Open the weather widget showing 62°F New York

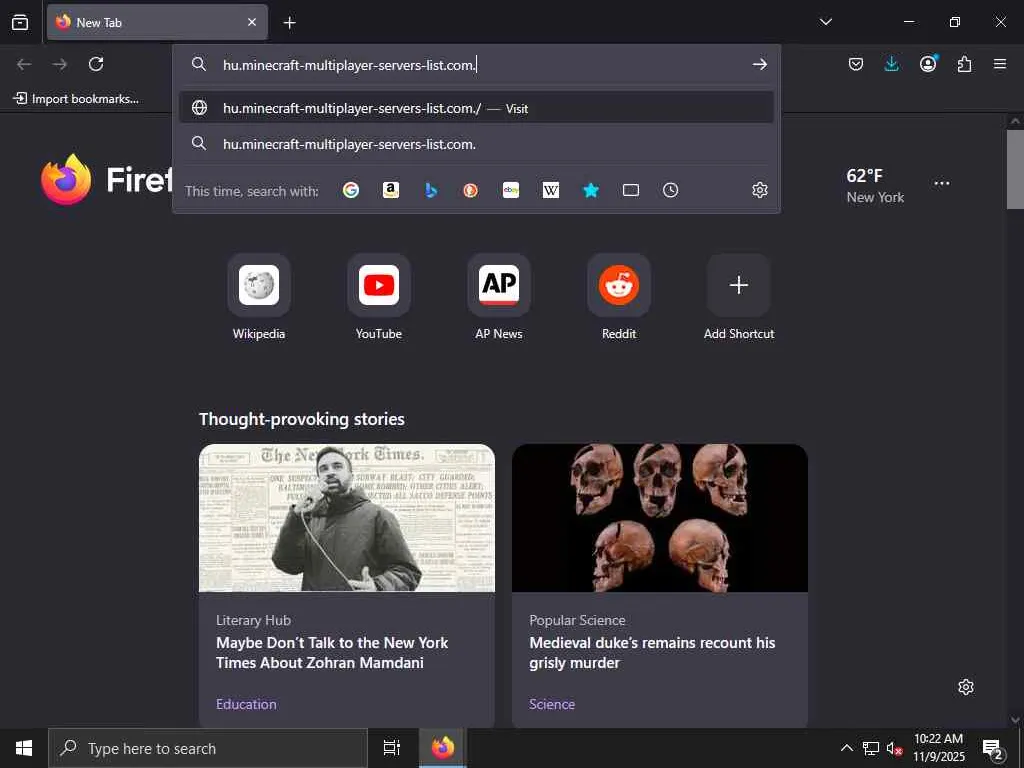click(x=875, y=185)
